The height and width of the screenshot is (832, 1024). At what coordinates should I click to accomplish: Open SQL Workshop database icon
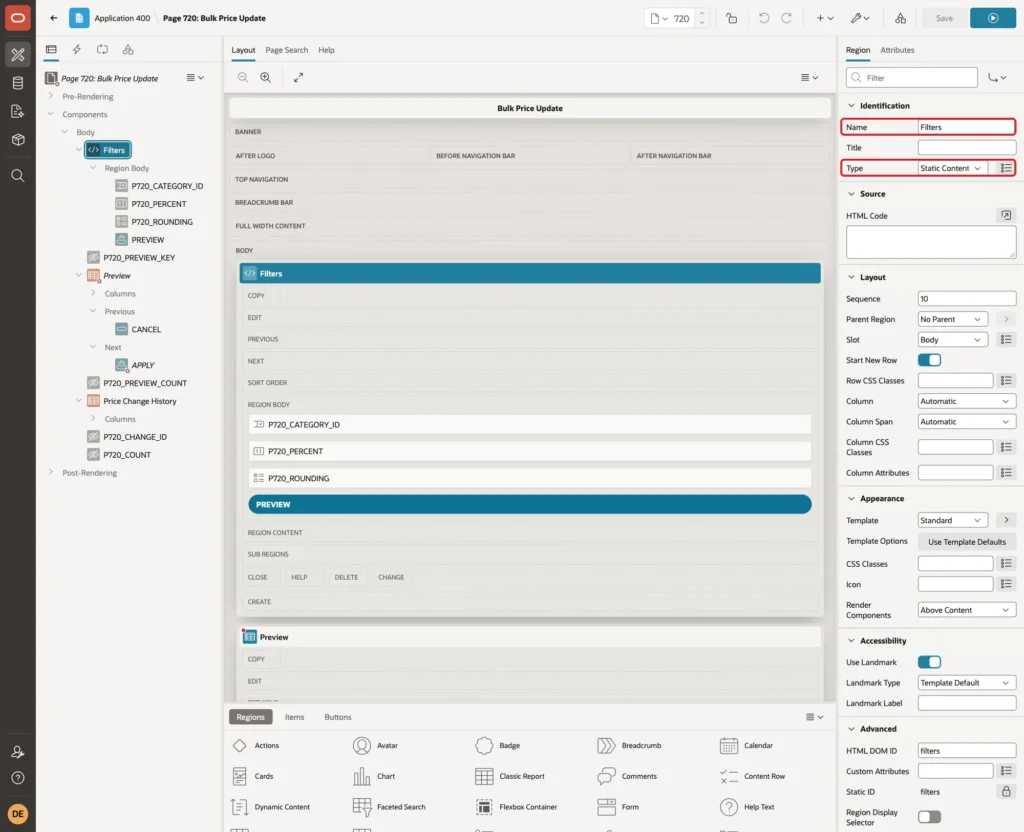pos(18,83)
